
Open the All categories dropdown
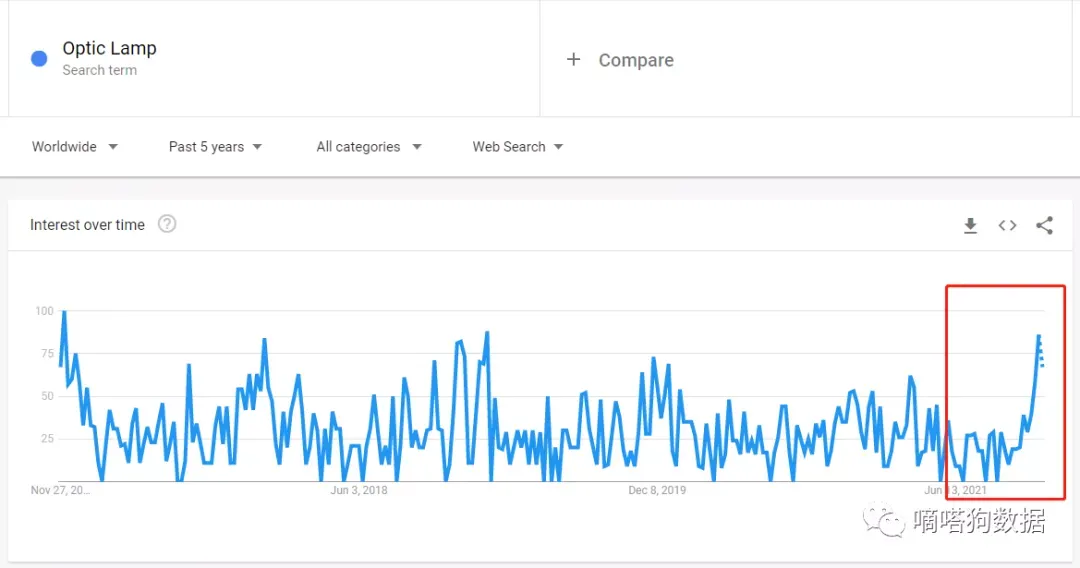pos(368,147)
